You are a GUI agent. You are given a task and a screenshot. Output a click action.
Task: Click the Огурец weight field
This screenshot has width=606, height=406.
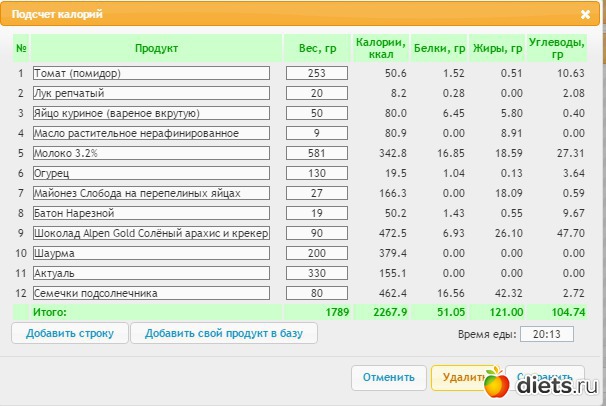coord(317,173)
